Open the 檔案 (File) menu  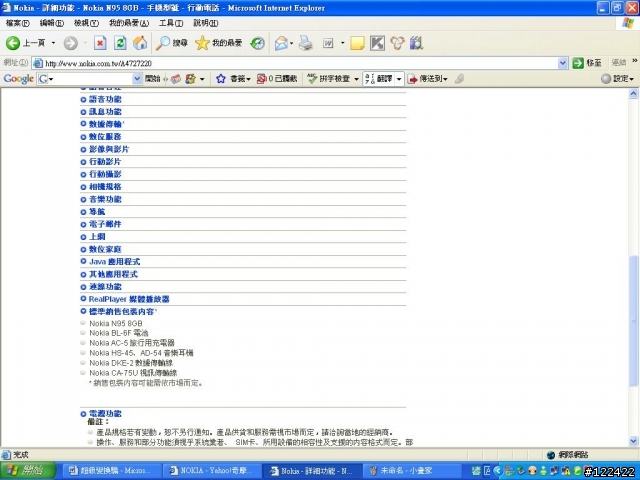click(18, 23)
